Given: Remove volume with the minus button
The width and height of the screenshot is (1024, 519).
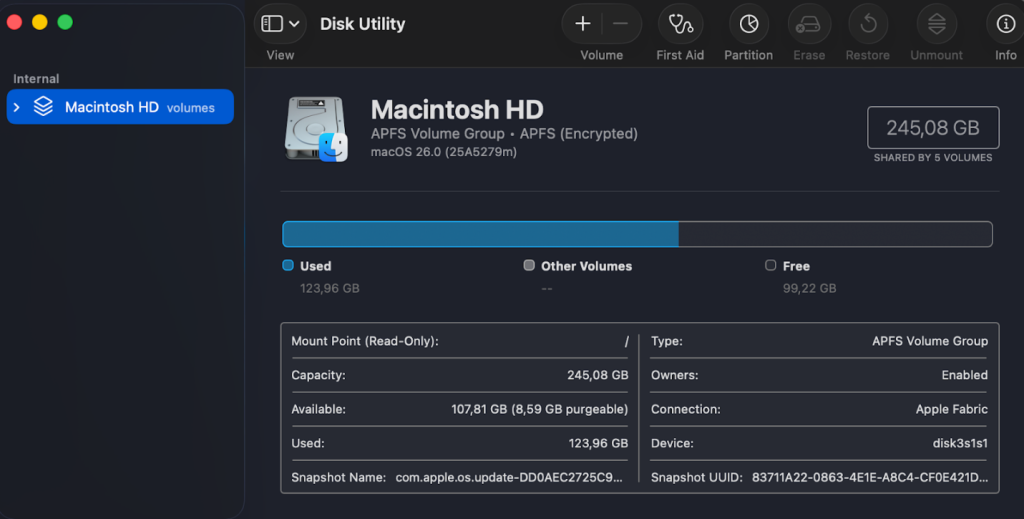Looking at the screenshot, I should 620,24.
